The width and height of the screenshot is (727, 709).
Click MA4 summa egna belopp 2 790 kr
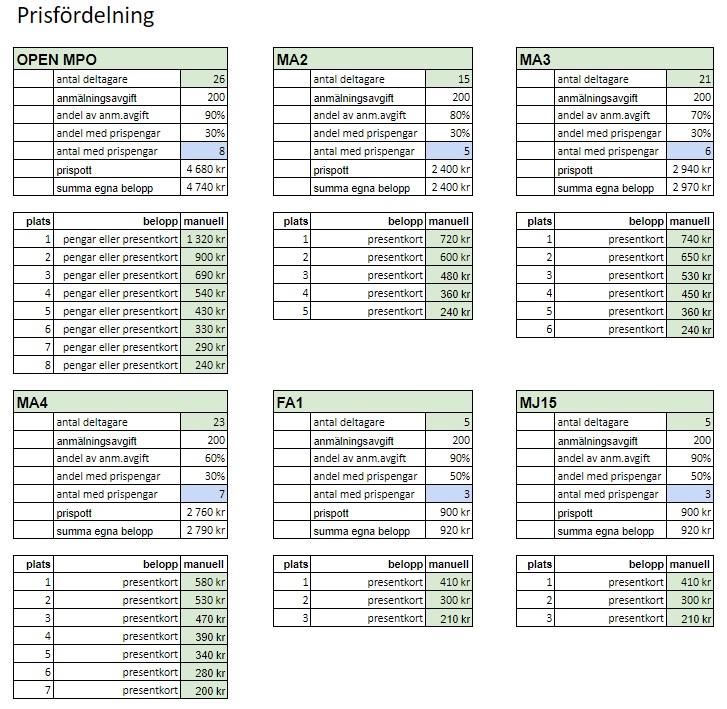pyautogui.click(x=204, y=530)
